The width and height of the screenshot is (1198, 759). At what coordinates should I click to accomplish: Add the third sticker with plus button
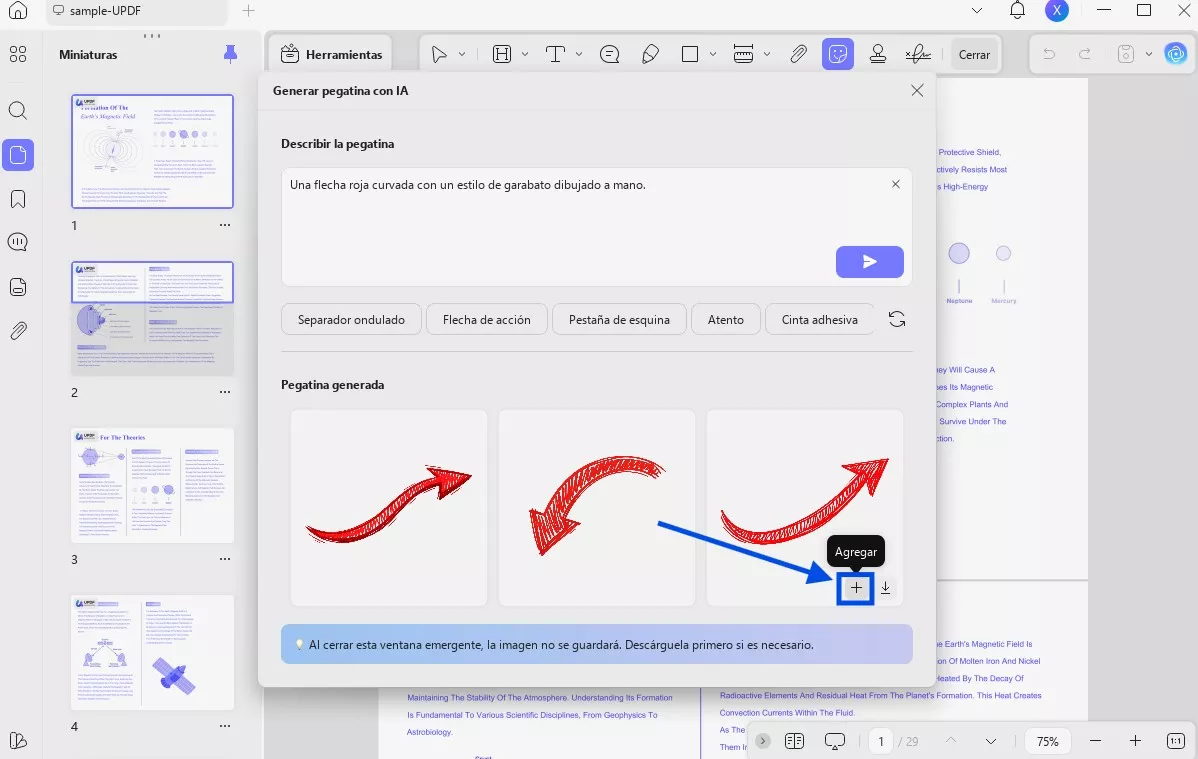tap(856, 588)
